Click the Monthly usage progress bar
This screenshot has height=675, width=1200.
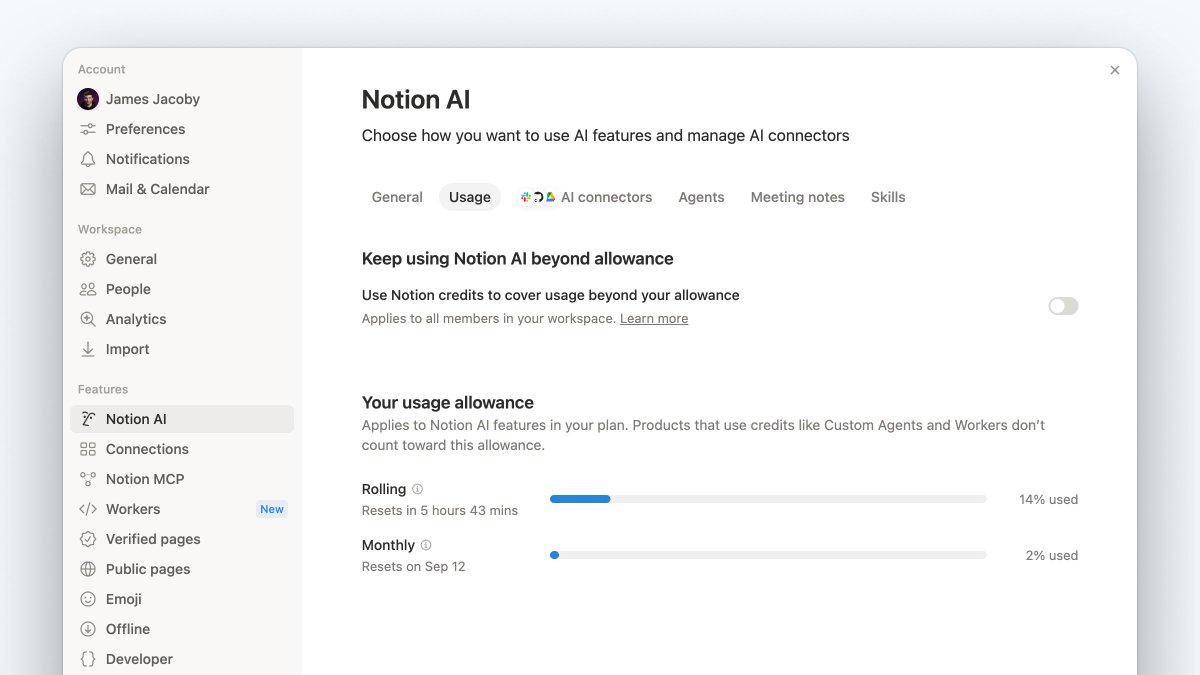[768, 555]
